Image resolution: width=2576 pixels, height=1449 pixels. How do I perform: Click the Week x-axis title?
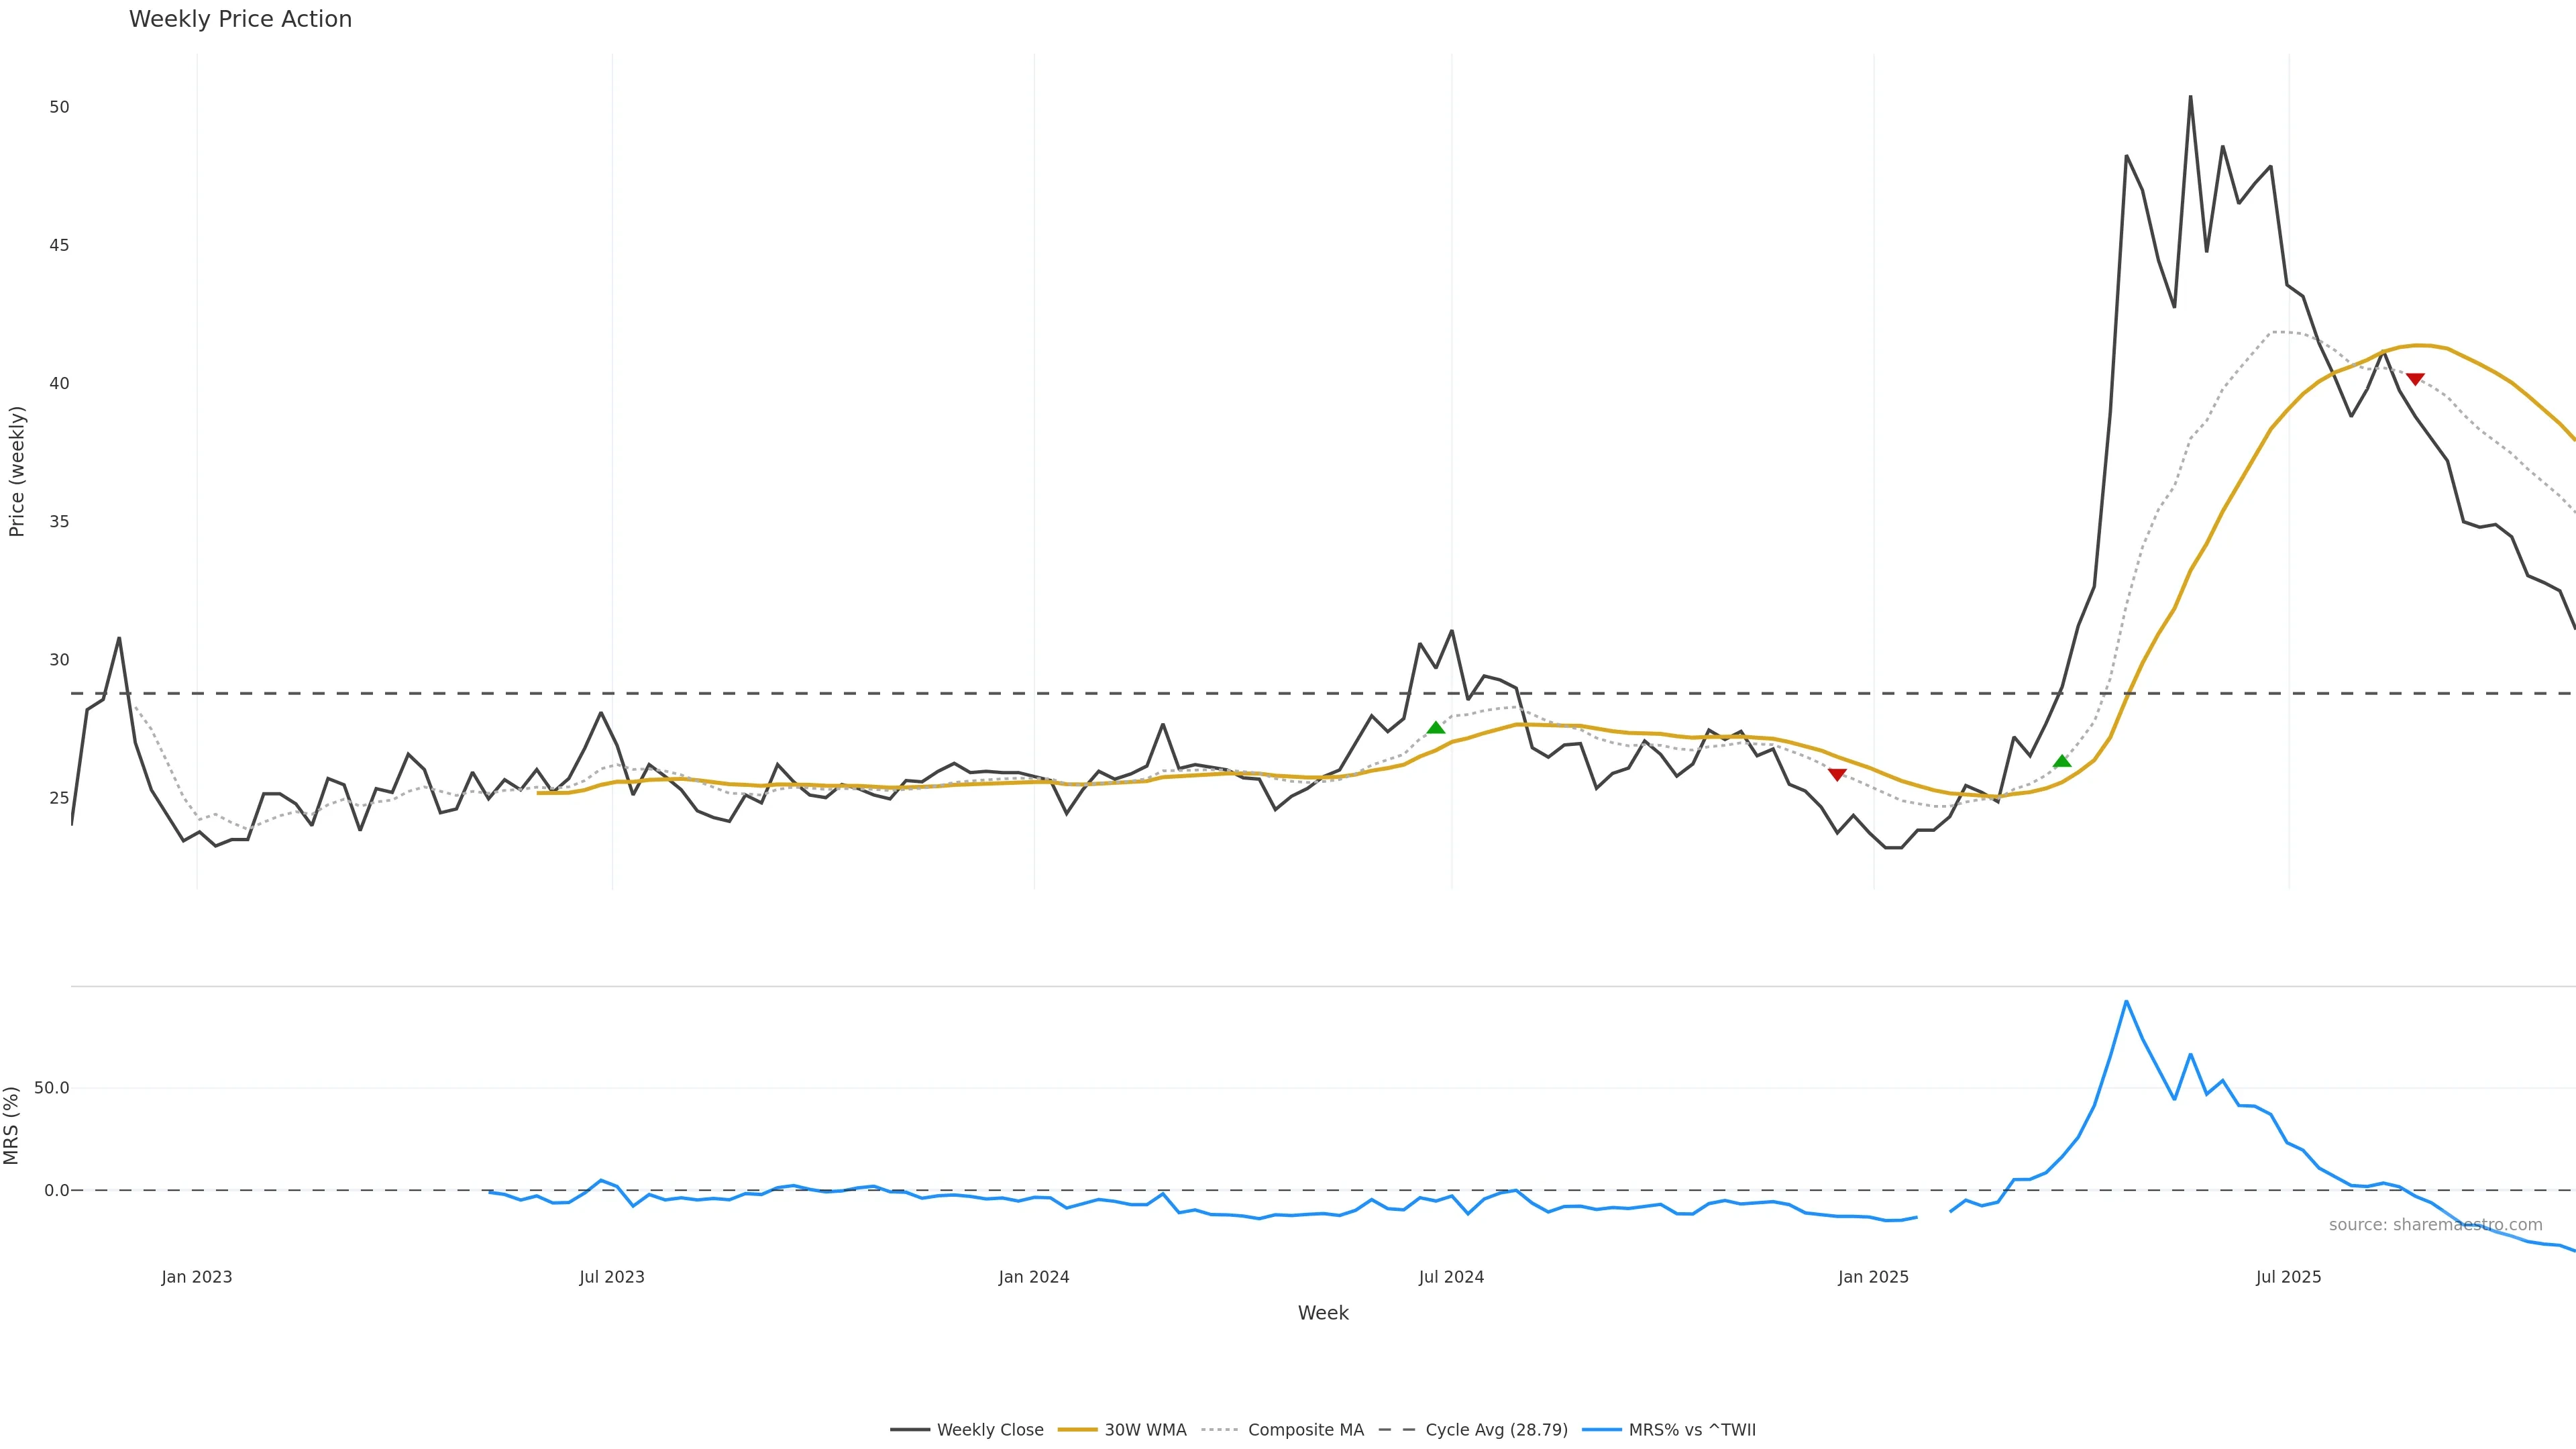tap(1323, 1313)
